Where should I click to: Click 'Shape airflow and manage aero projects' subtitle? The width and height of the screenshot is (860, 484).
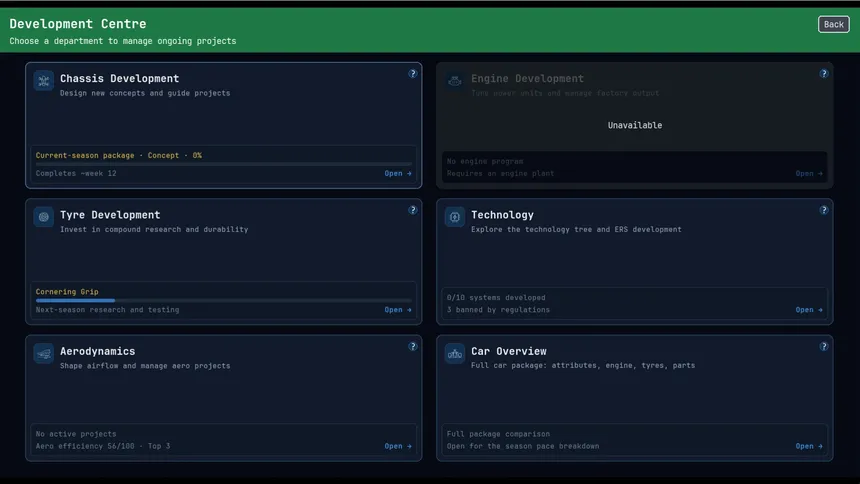(x=145, y=365)
